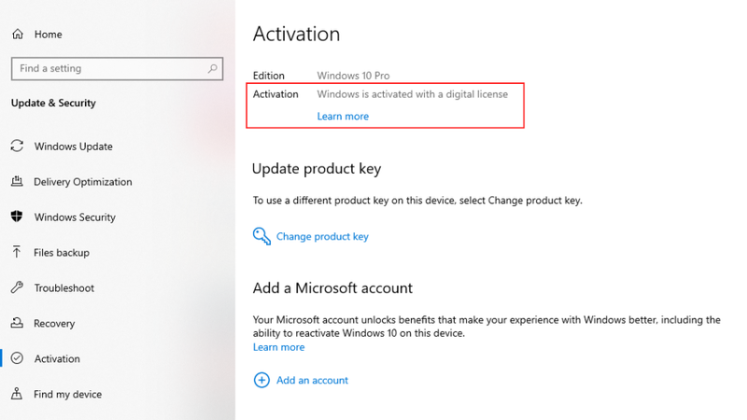Screen dimensions: 747x420
Task: Click the Windows Security shield icon
Action: pyautogui.click(x=17, y=217)
